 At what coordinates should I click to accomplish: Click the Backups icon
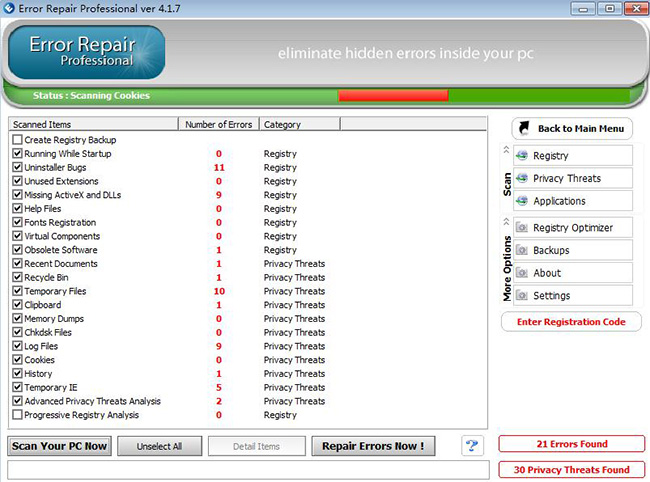522,250
